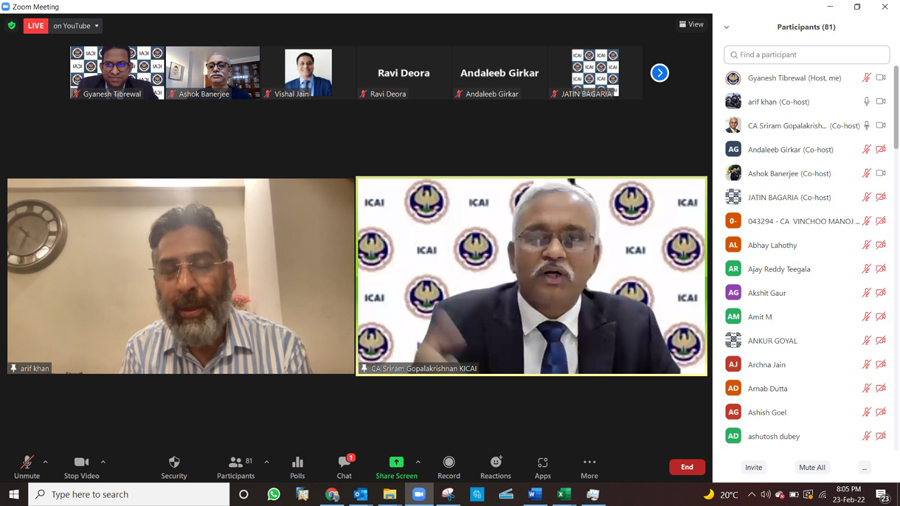Select Arnab Dutta in participant list
The width and height of the screenshot is (900, 506).
pos(806,388)
